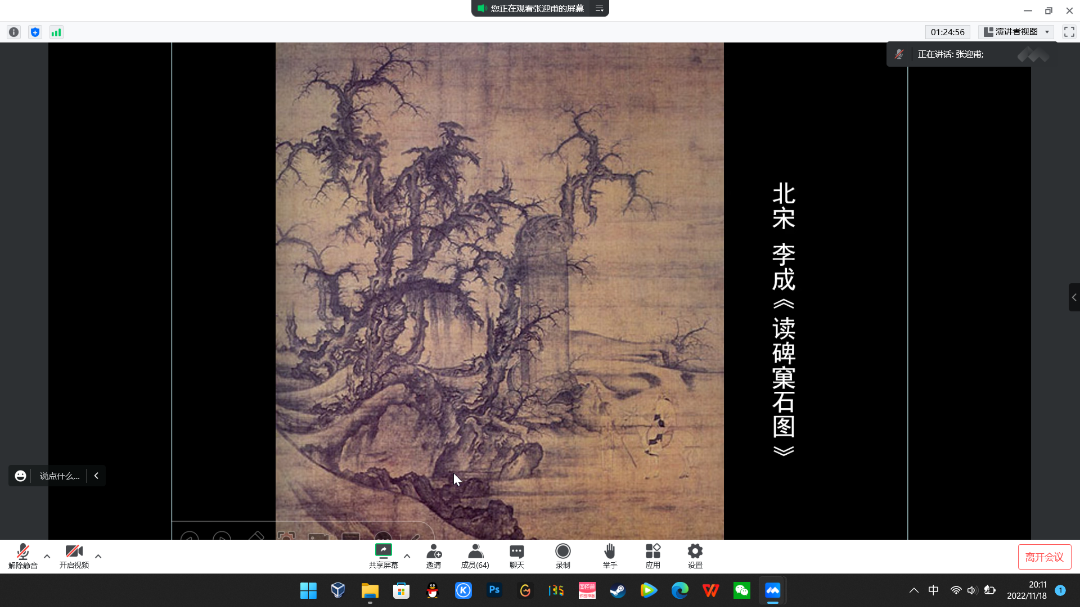
Task: Leave the meeting via 离开会议
Action: tap(1044, 557)
